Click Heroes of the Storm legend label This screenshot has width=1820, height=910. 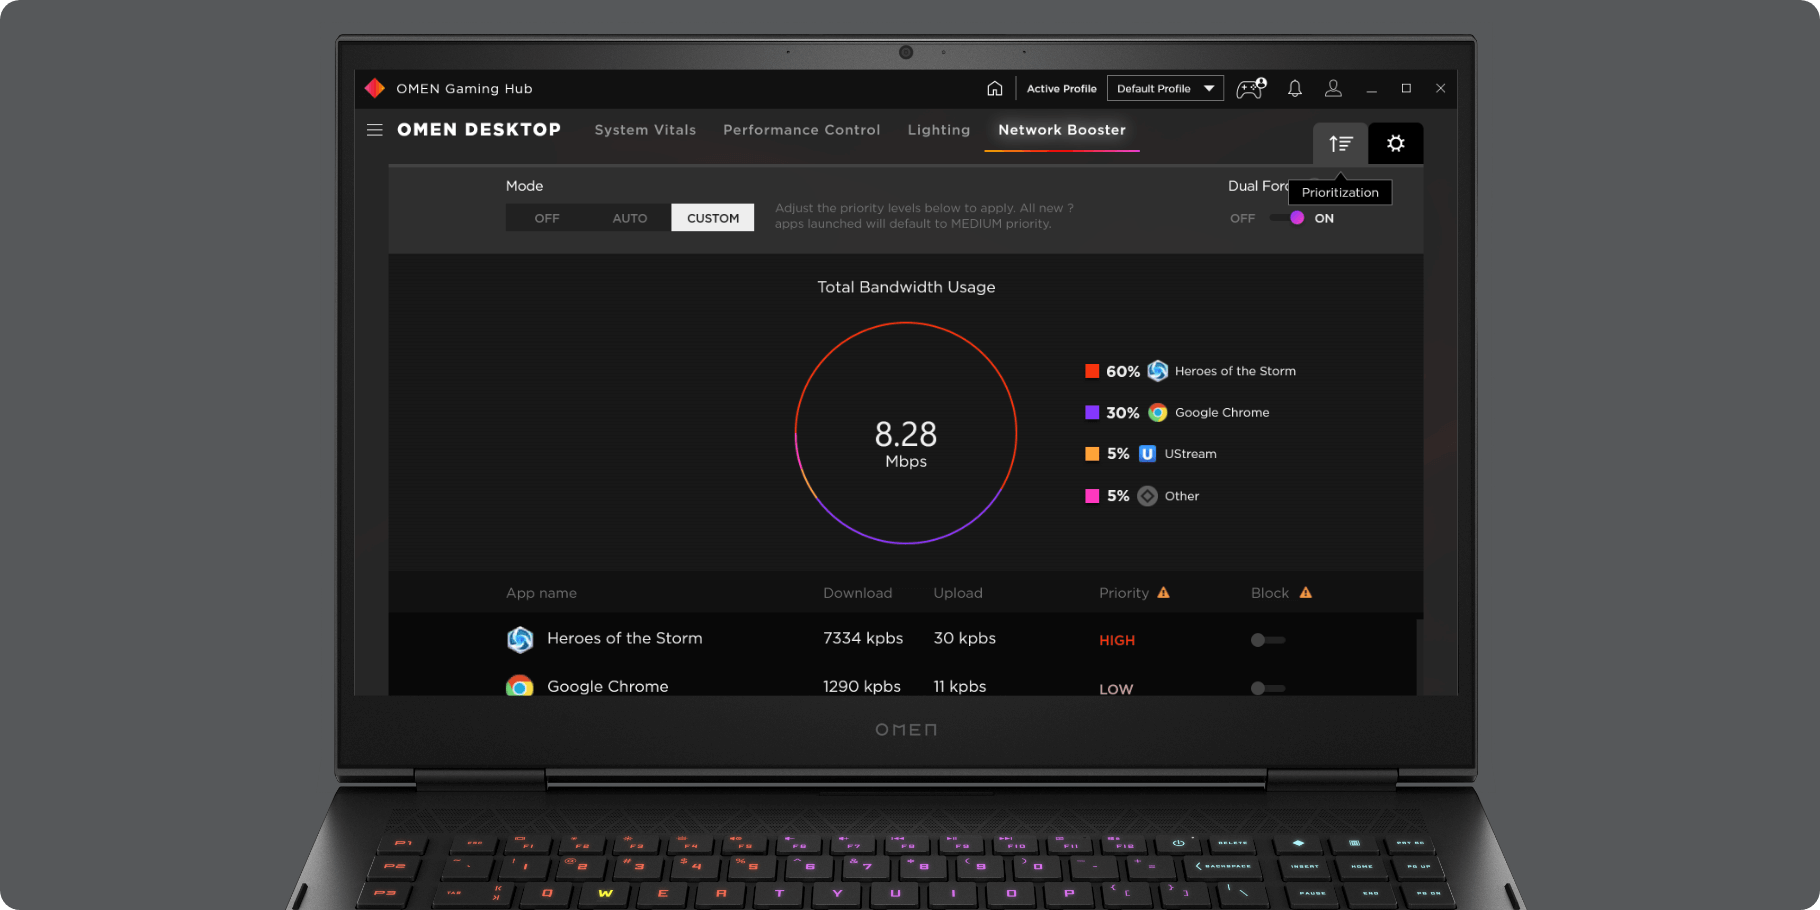(1235, 371)
